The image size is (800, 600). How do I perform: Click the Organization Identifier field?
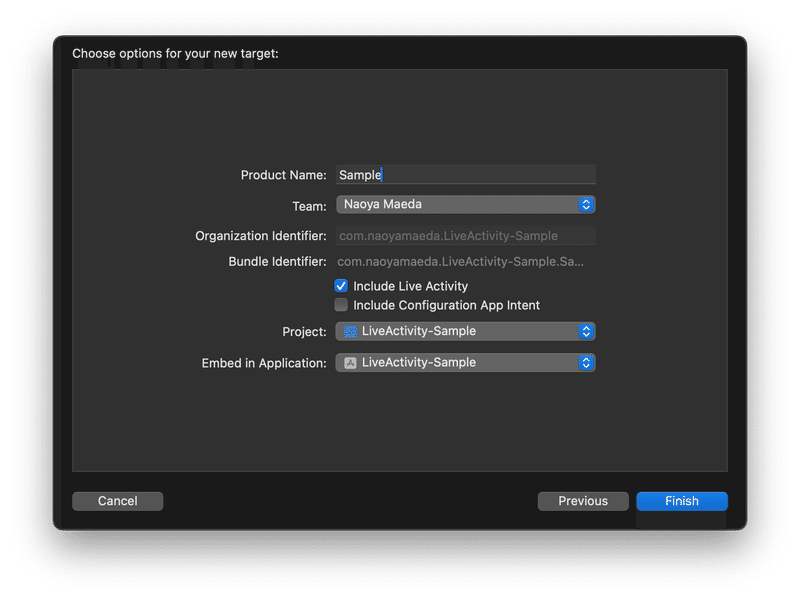(x=465, y=236)
